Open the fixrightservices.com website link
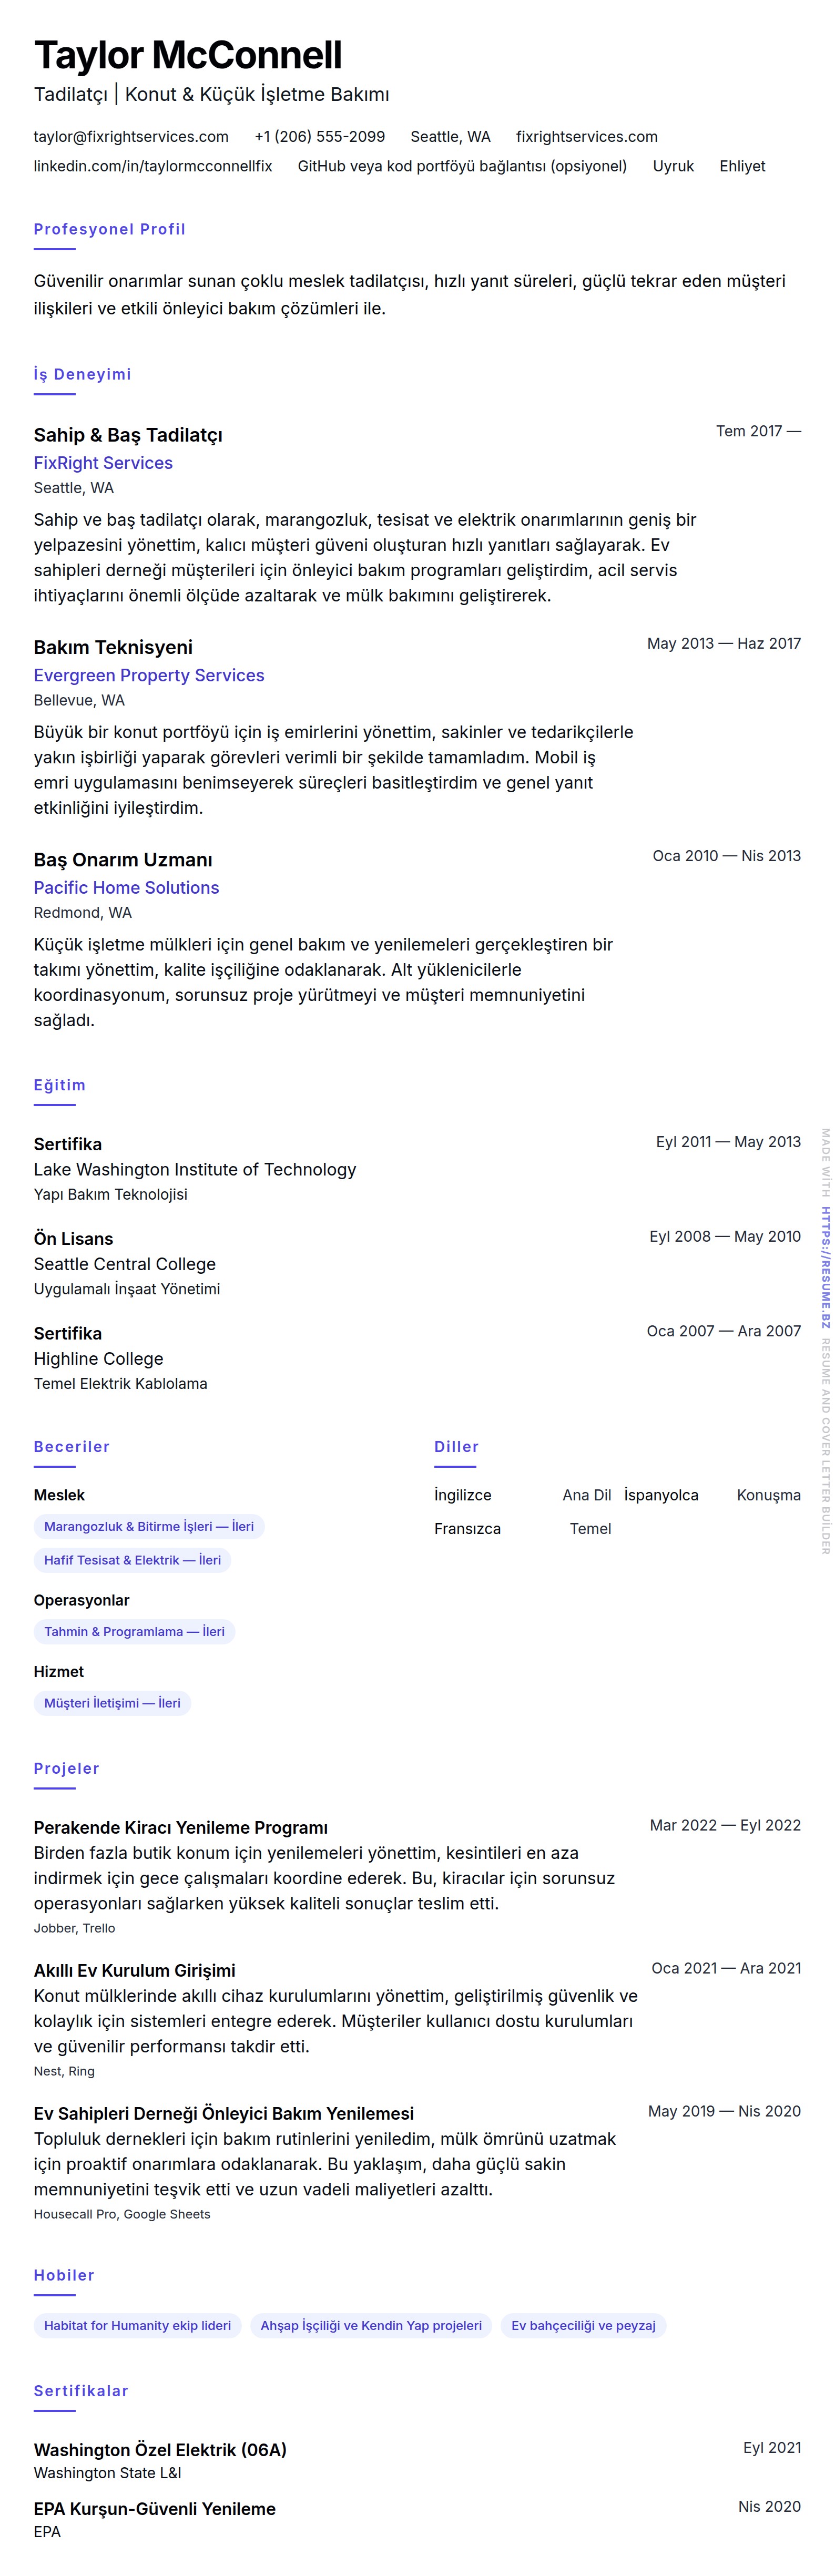The width and height of the screenshot is (835, 2576). point(586,137)
